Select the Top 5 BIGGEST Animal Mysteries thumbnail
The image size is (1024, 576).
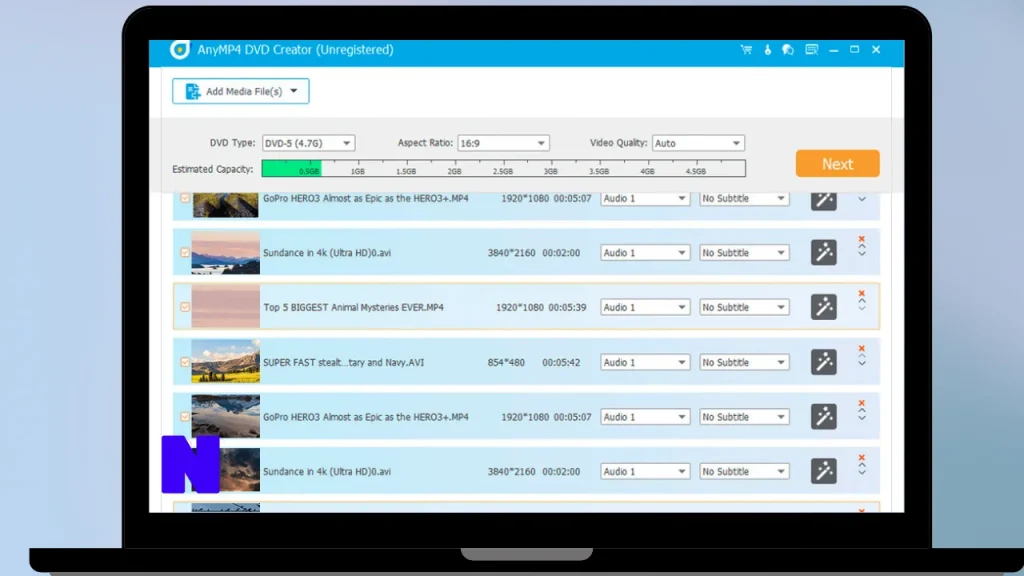point(225,306)
